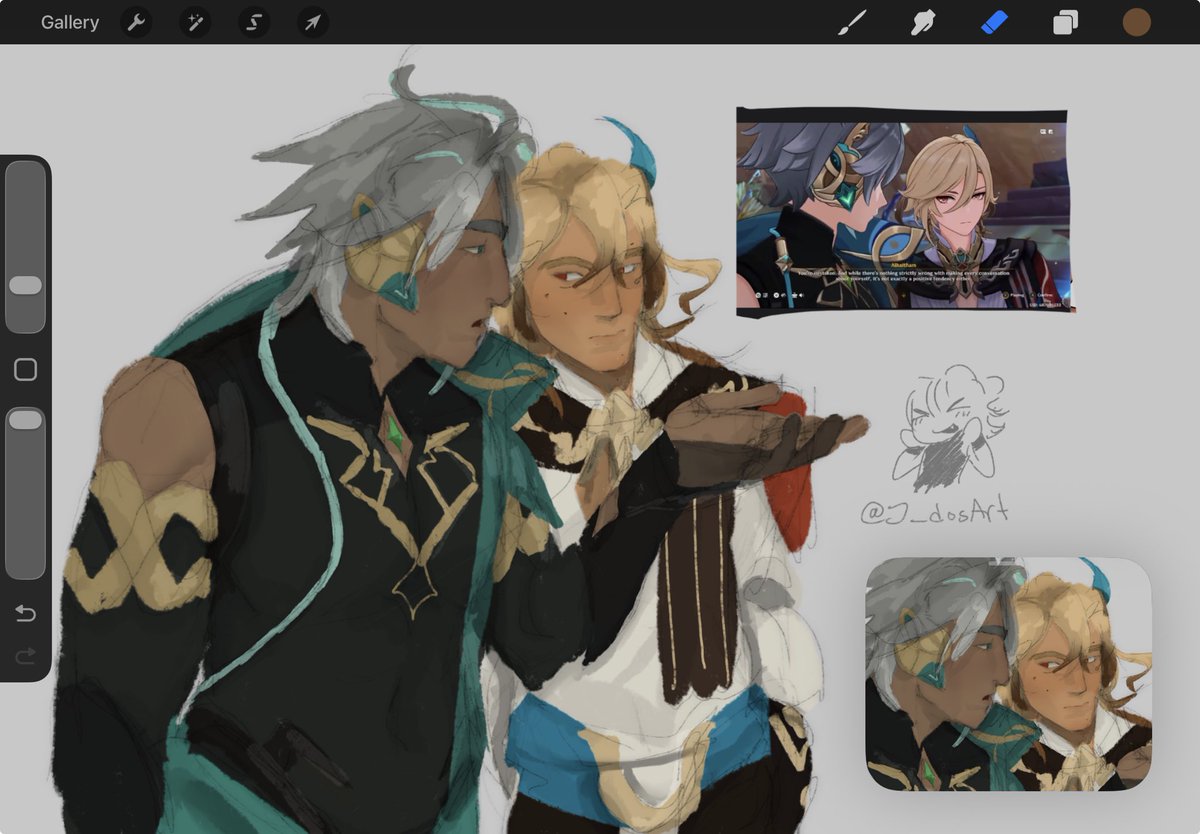Open the Actions wrench menu
Screen dimensions: 1200x834
click(x=136, y=22)
